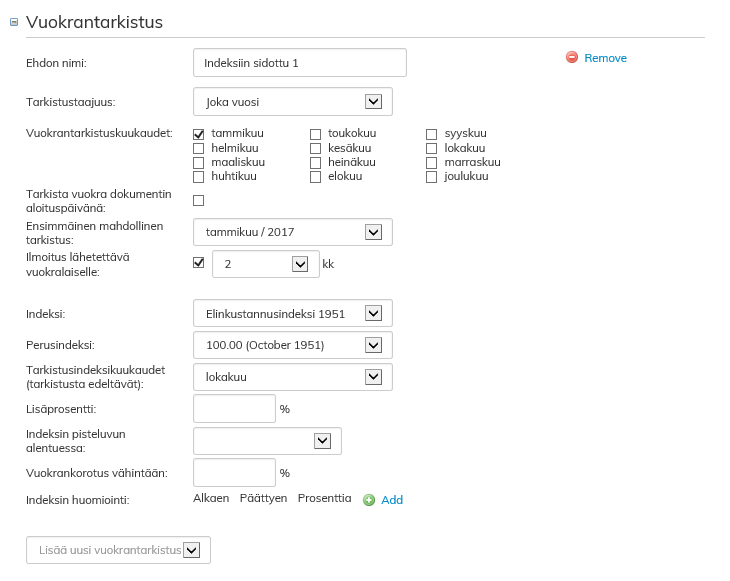Toggle Tarkista vuokra dokumentin aloituspäivänä checkbox
This screenshot has width=730, height=581.
(198, 200)
